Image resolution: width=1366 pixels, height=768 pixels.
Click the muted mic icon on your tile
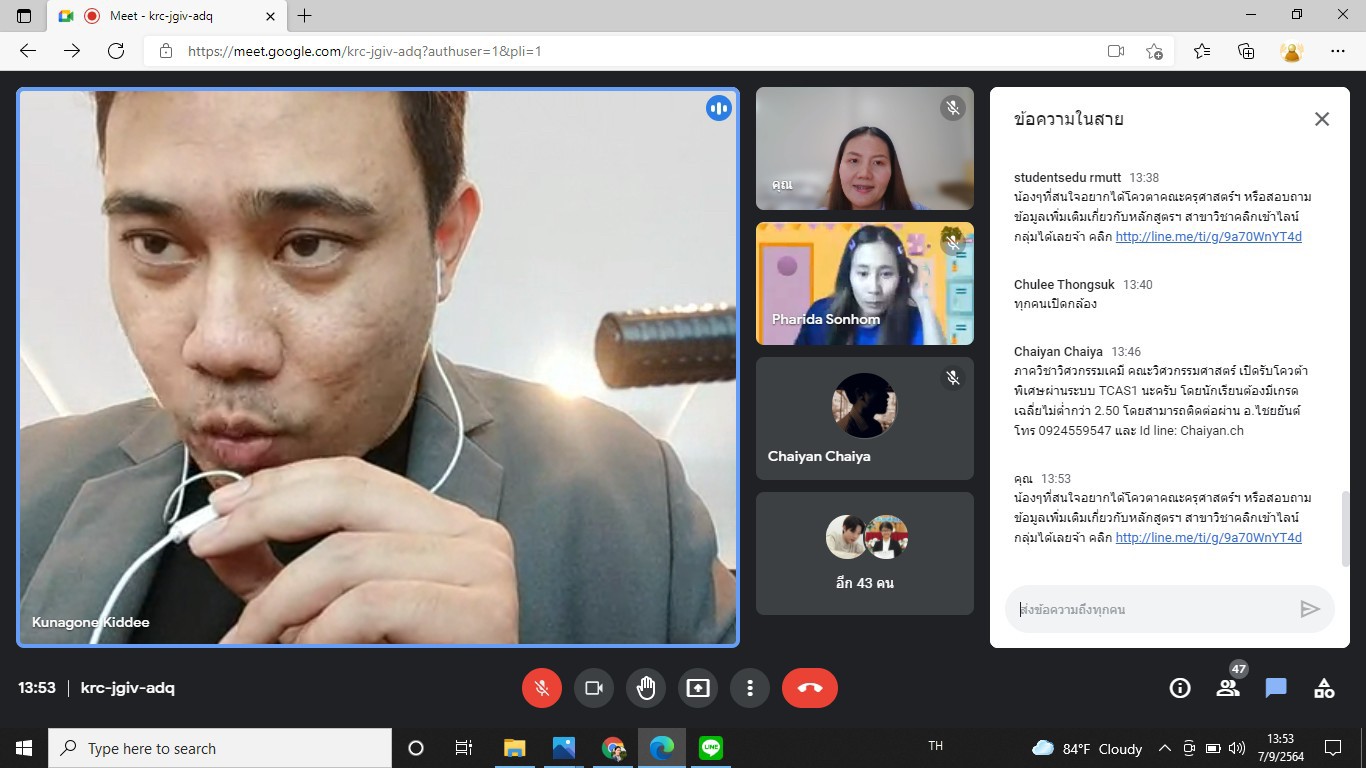click(953, 108)
